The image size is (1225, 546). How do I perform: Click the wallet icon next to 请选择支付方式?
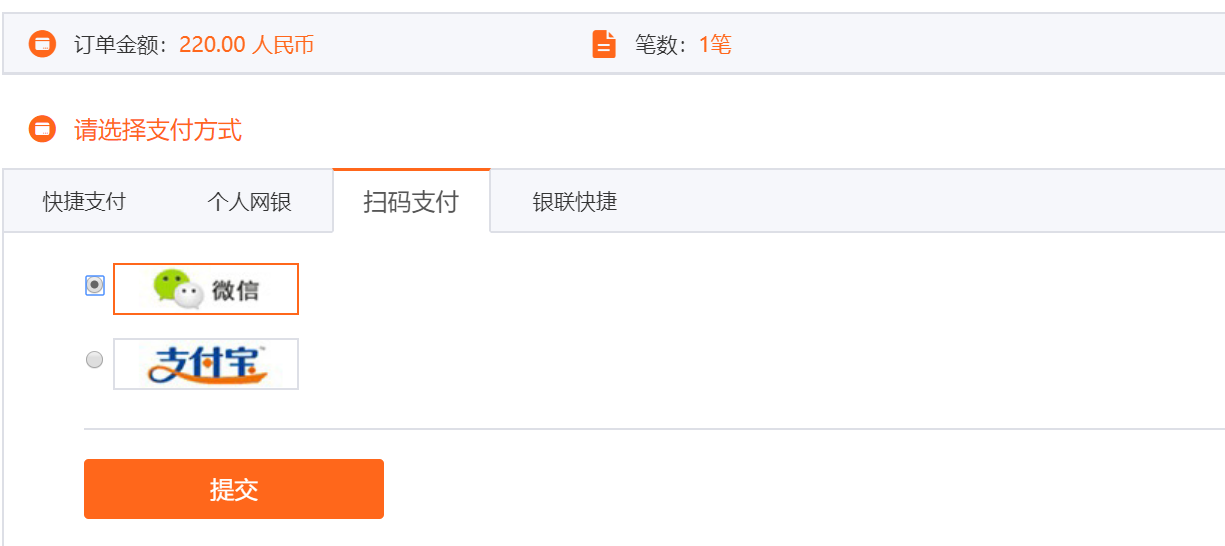[42, 130]
